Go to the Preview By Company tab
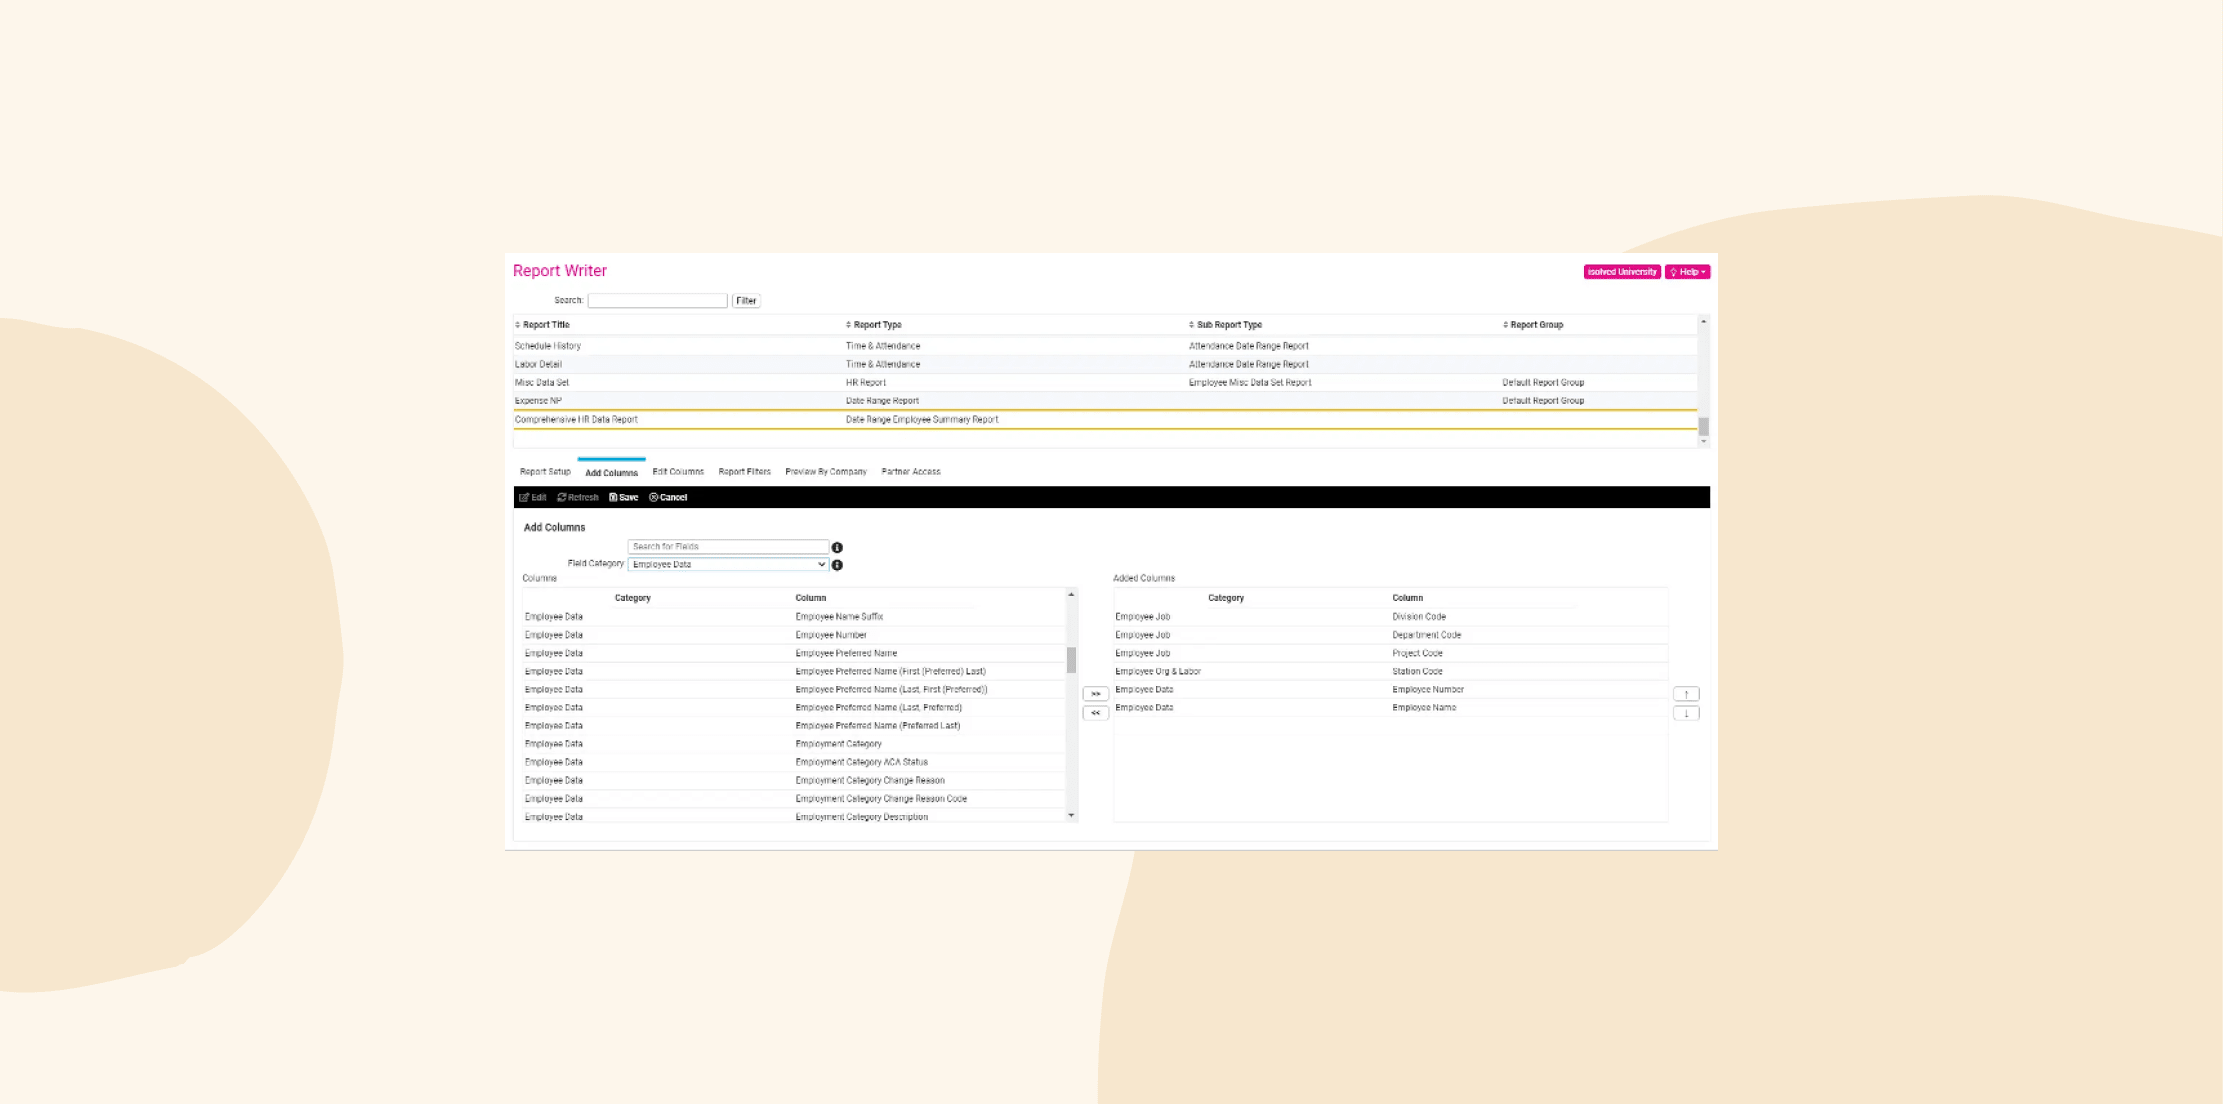This screenshot has width=2223, height=1104. 825,472
